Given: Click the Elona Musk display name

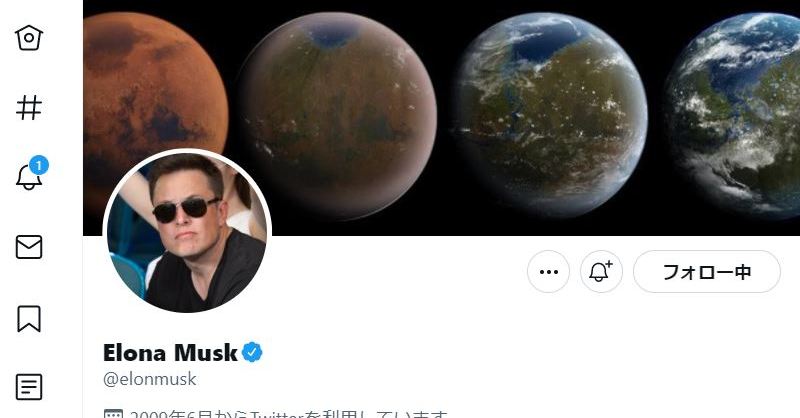Looking at the screenshot, I should pos(170,353).
